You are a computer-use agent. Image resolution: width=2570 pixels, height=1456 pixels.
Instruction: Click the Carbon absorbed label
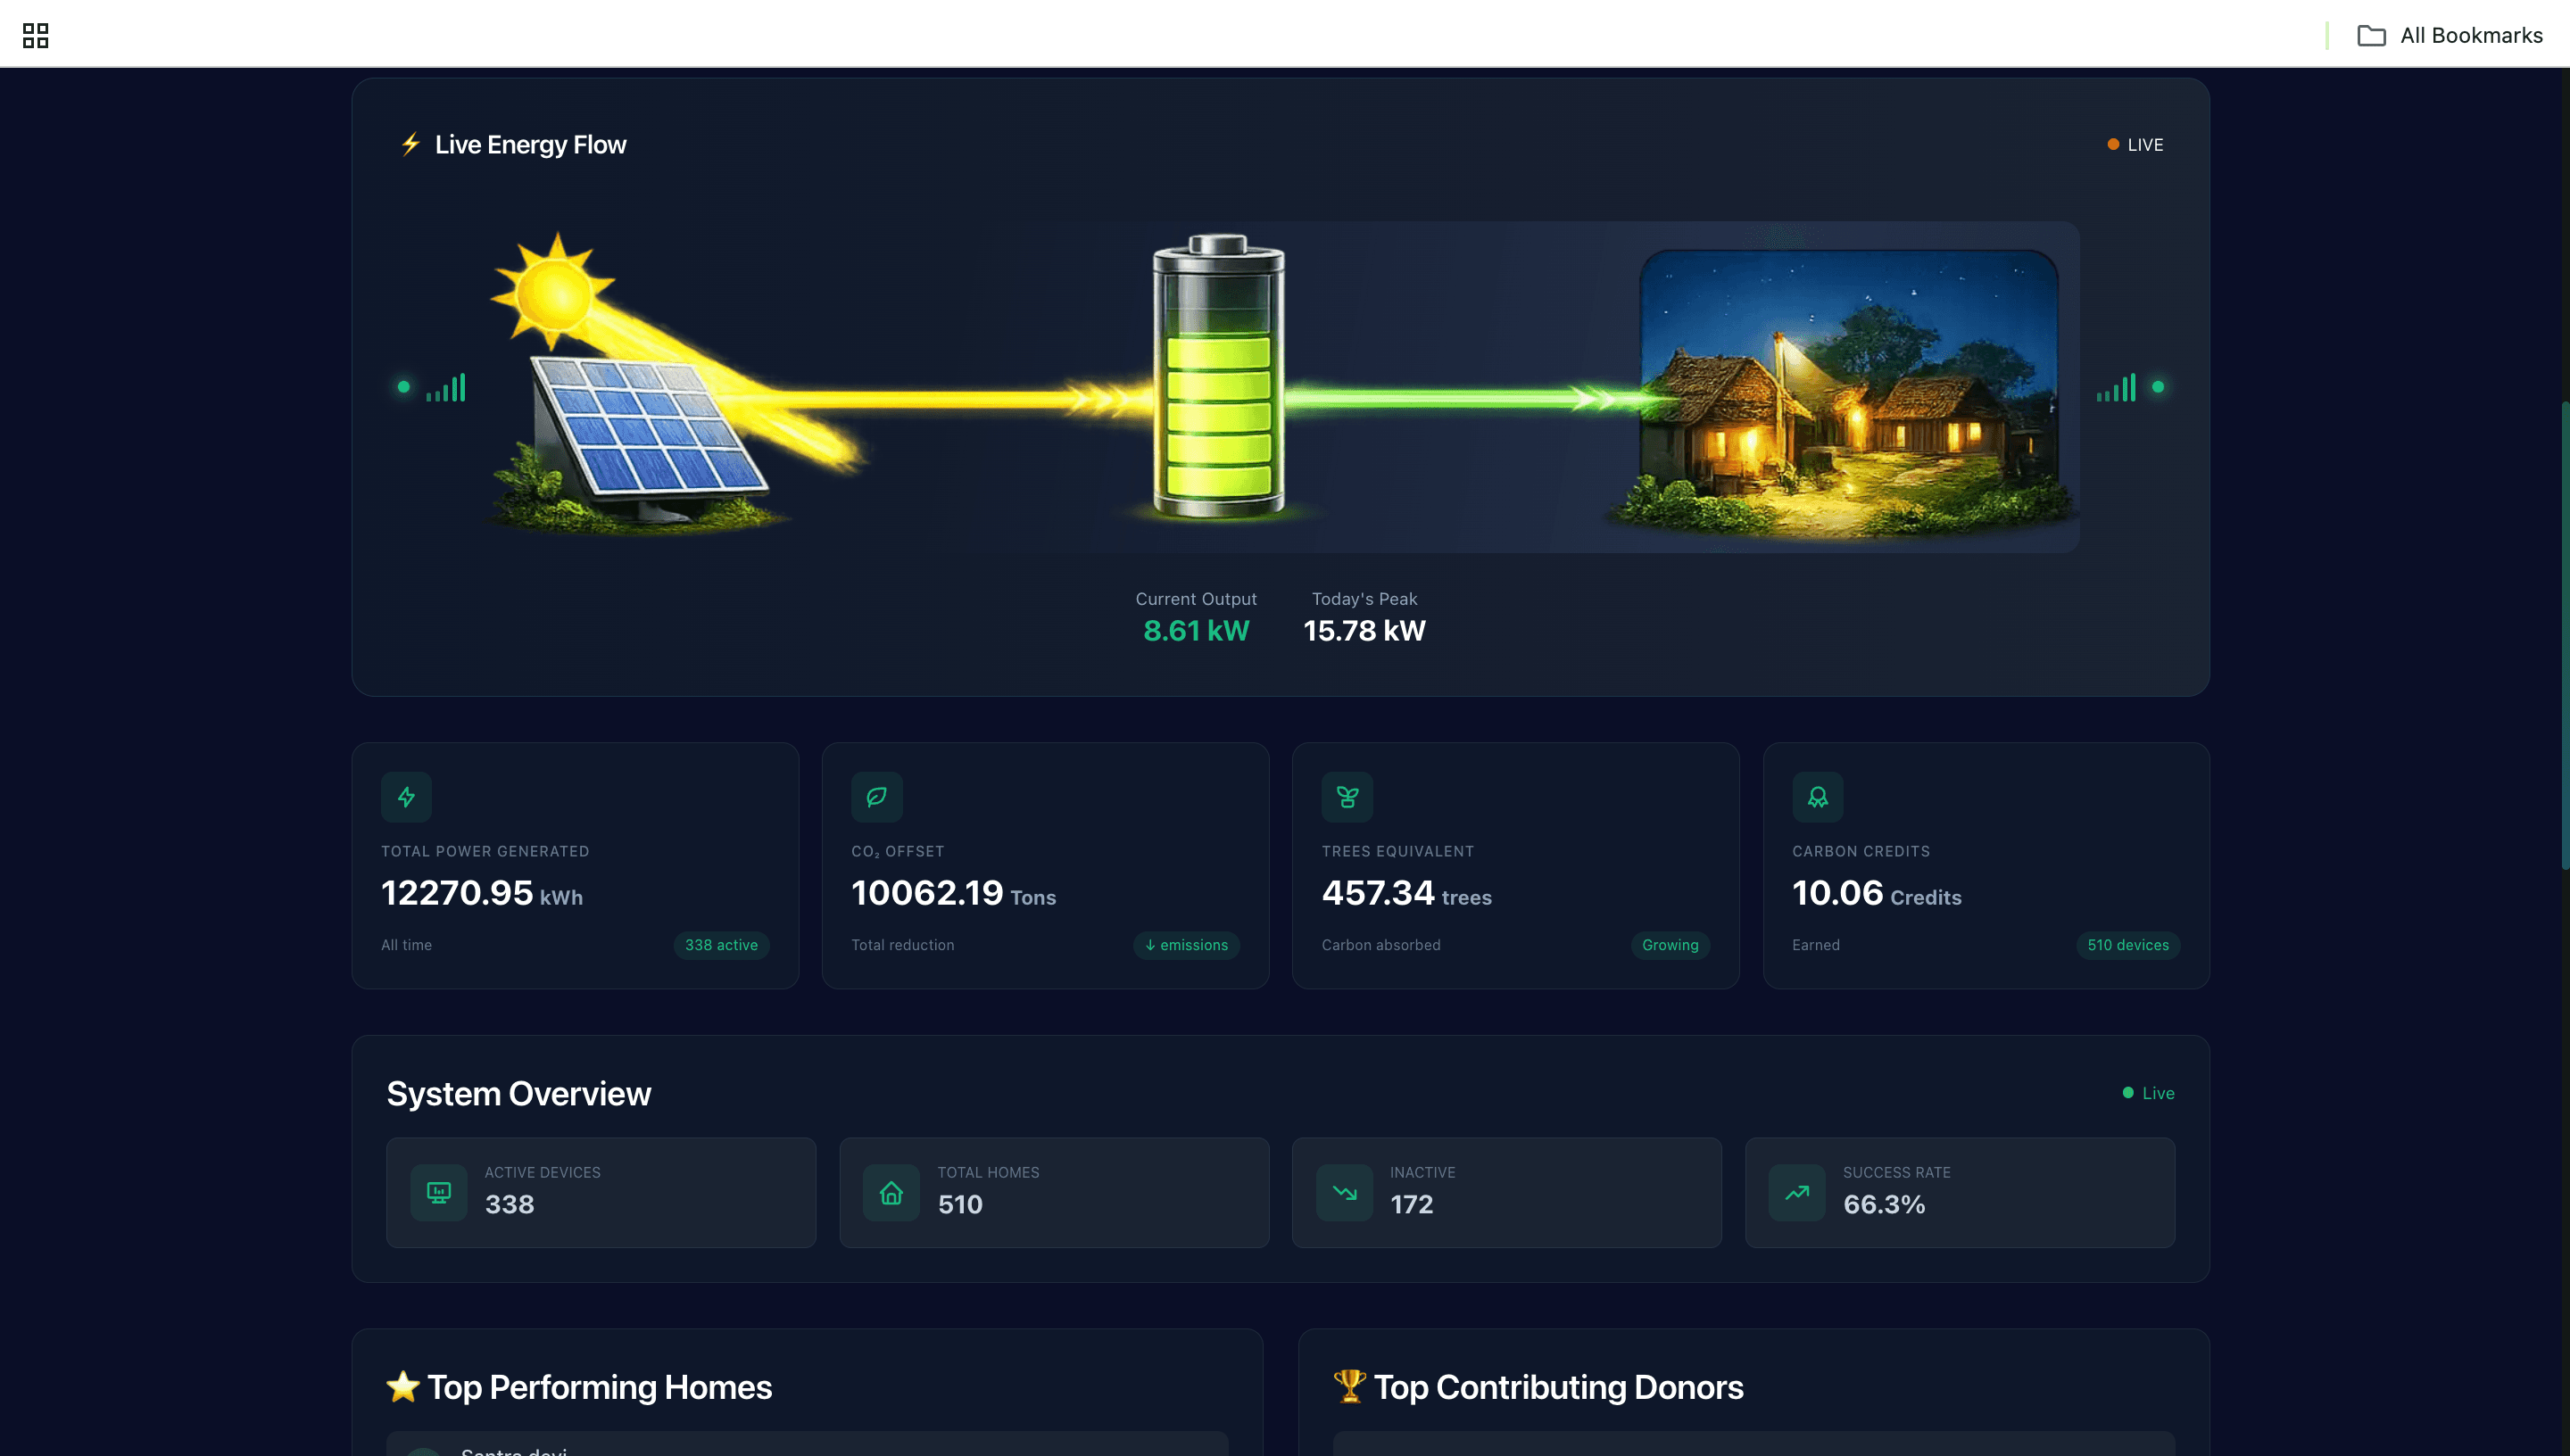1380,945
